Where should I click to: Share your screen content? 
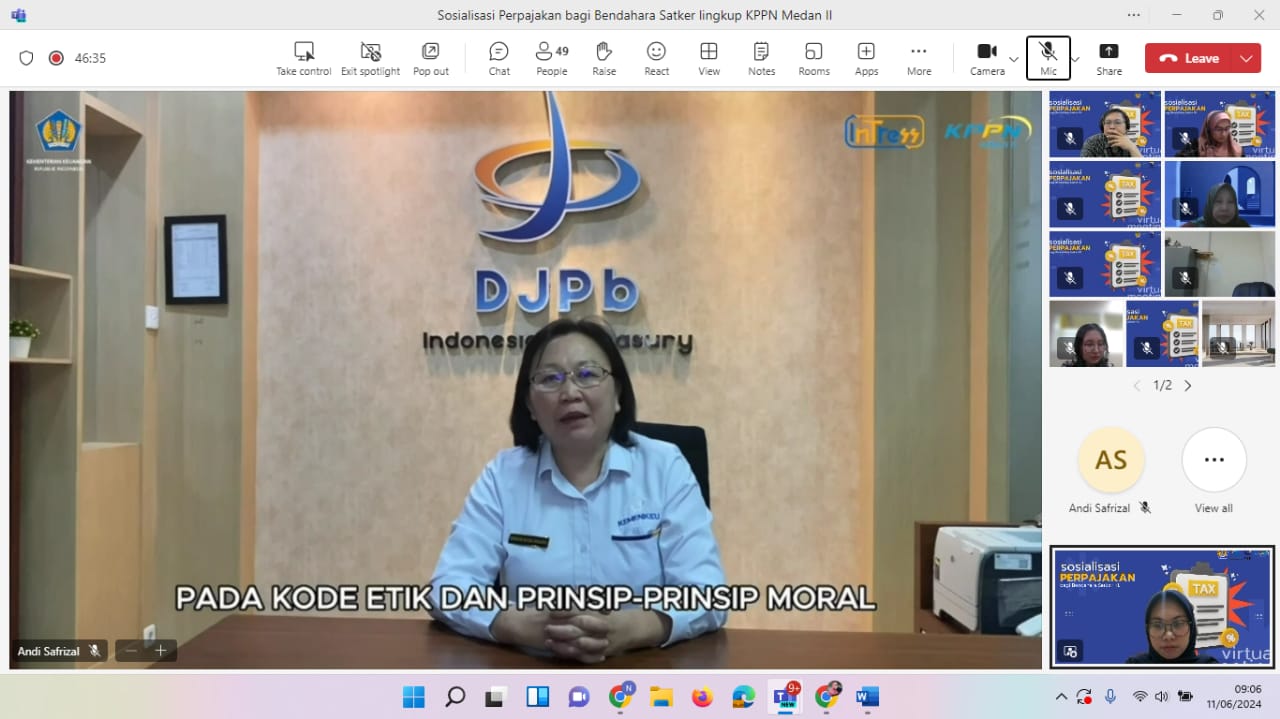[1109, 58]
